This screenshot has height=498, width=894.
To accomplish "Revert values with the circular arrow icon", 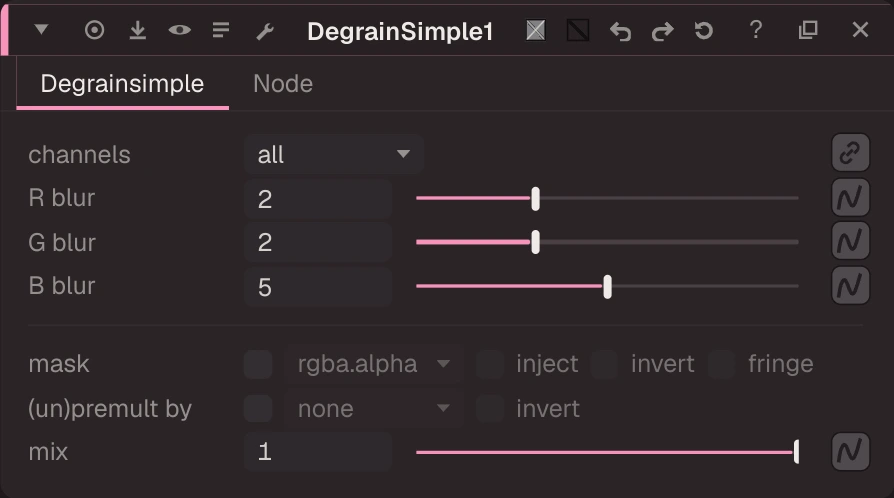I will point(704,30).
